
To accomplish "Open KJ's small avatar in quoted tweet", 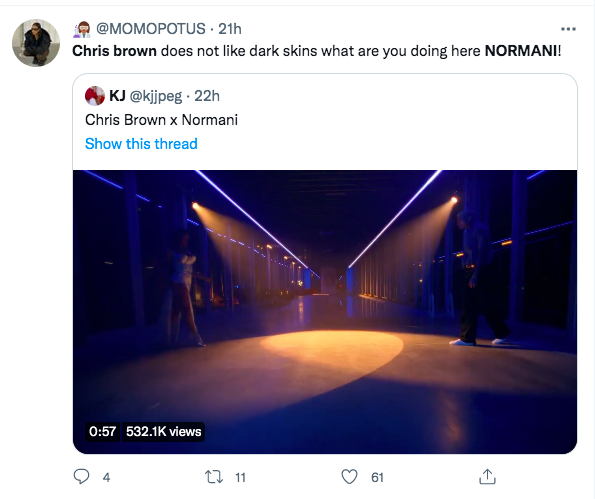I will [95, 96].
